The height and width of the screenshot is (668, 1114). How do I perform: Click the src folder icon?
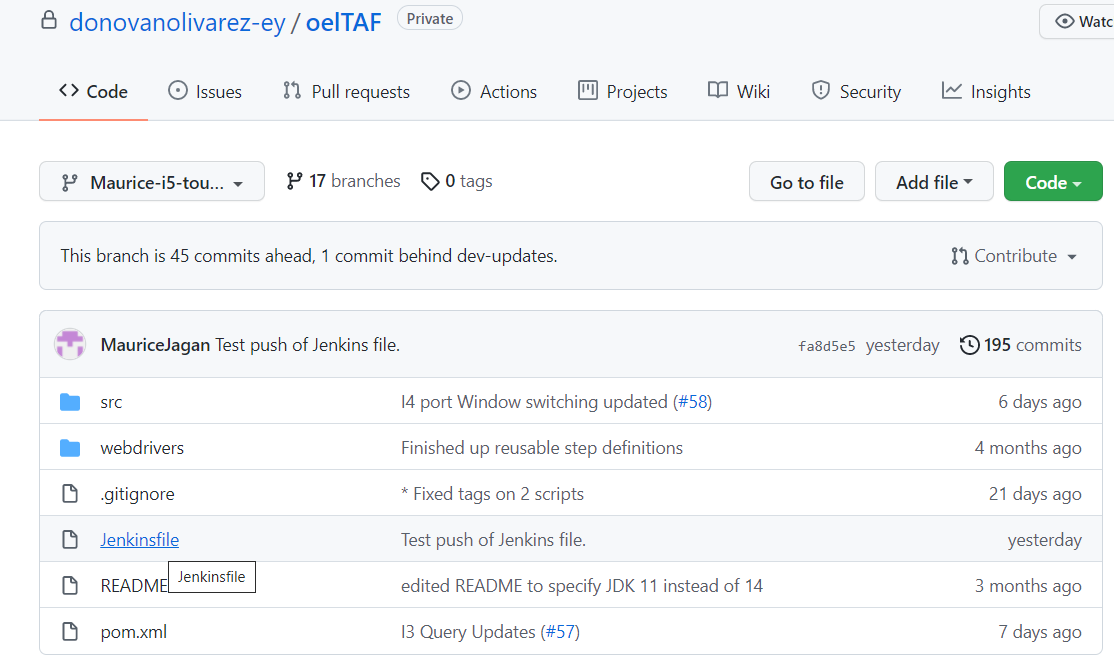coord(70,402)
